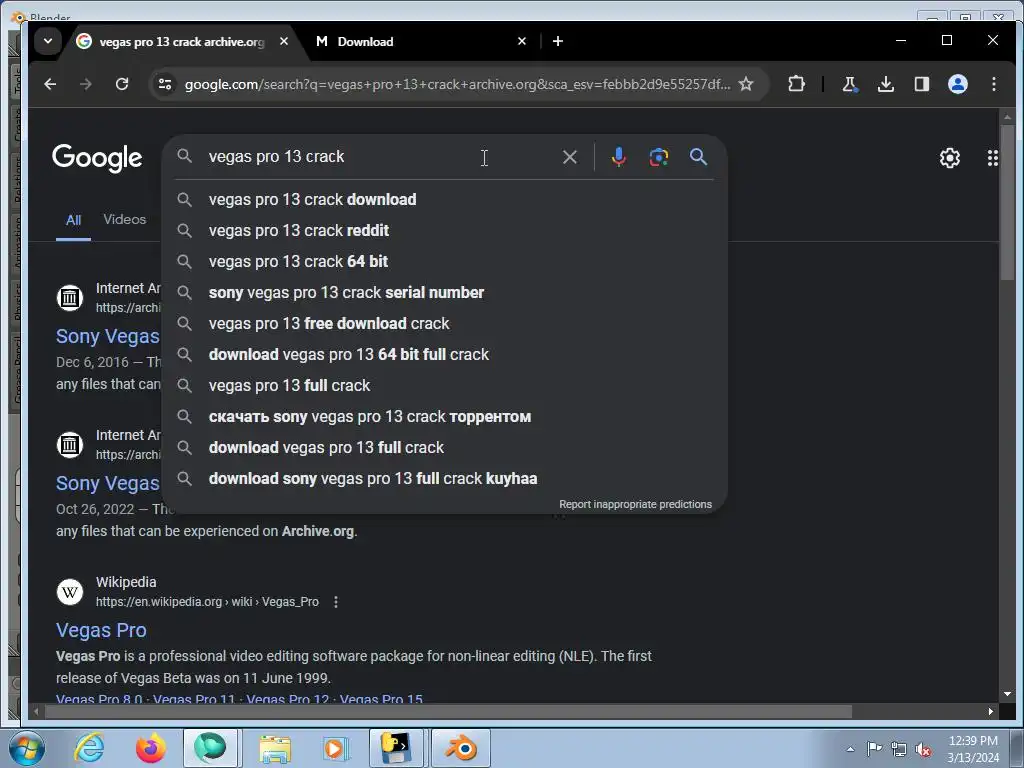Go to Google homepage via logo
This screenshot has height=768, width=1024.
coord(97,157)
